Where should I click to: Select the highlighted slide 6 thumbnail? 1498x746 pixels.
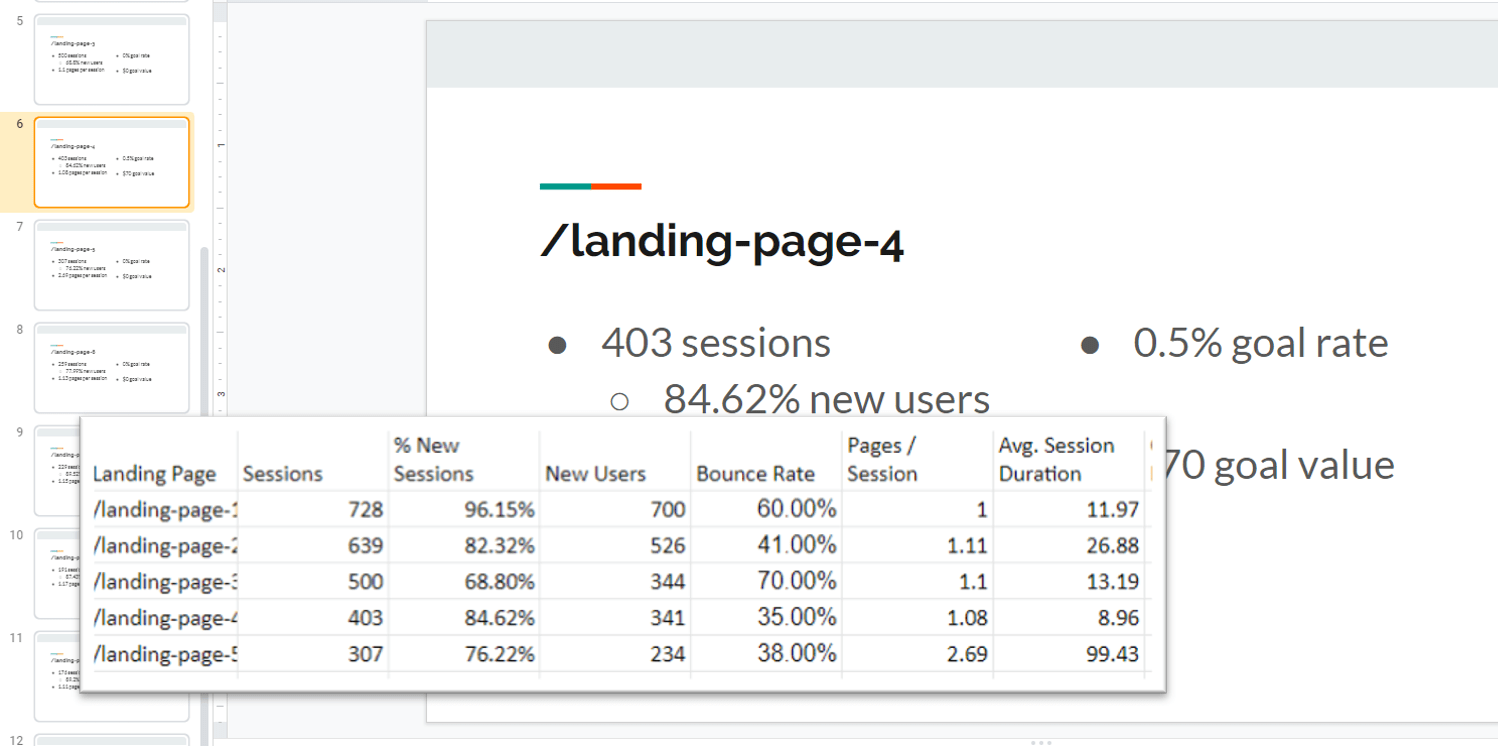pos(111,162)
